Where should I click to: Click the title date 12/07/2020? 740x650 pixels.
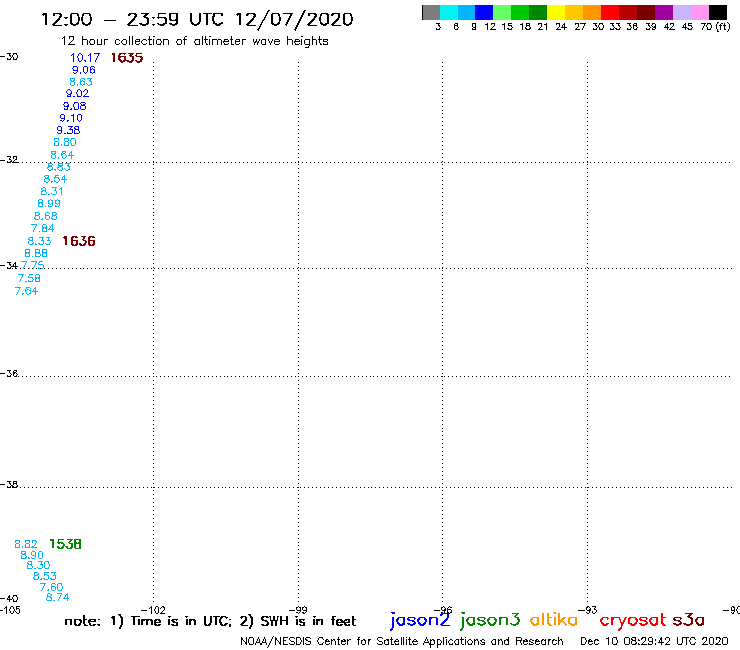pyautogui.click(x=294, y=20)
